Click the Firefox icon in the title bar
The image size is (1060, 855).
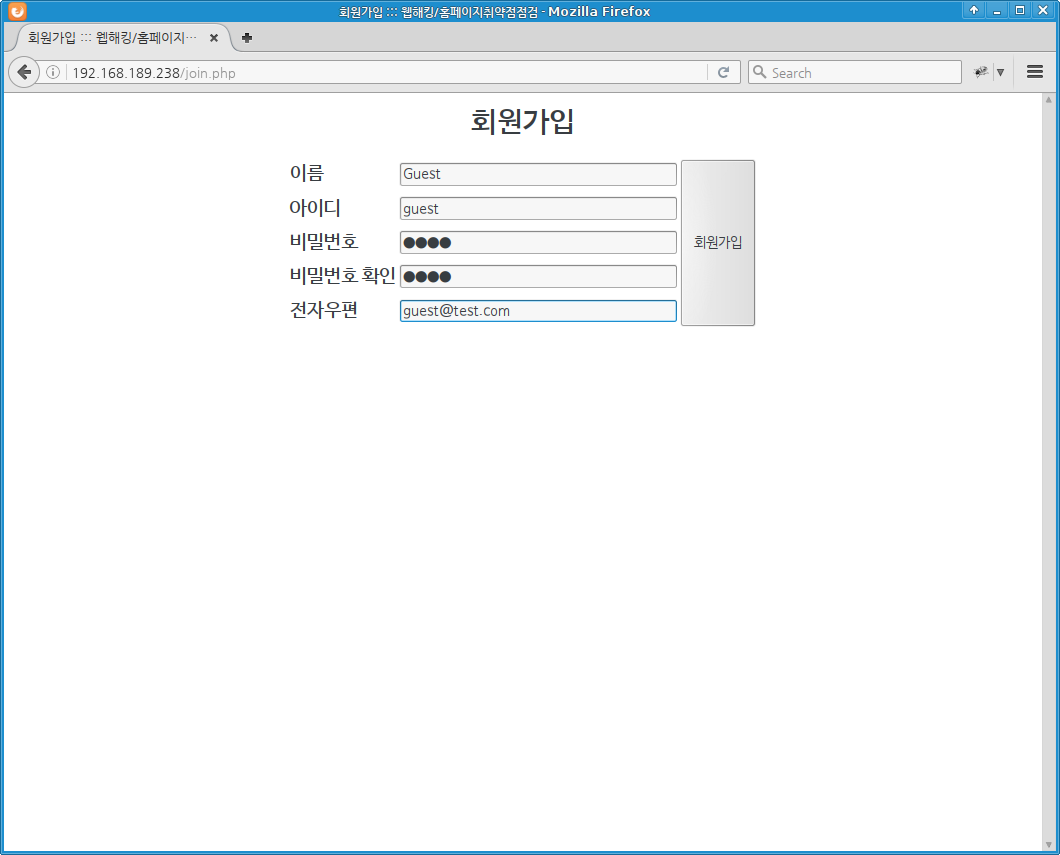pos(18,11)
